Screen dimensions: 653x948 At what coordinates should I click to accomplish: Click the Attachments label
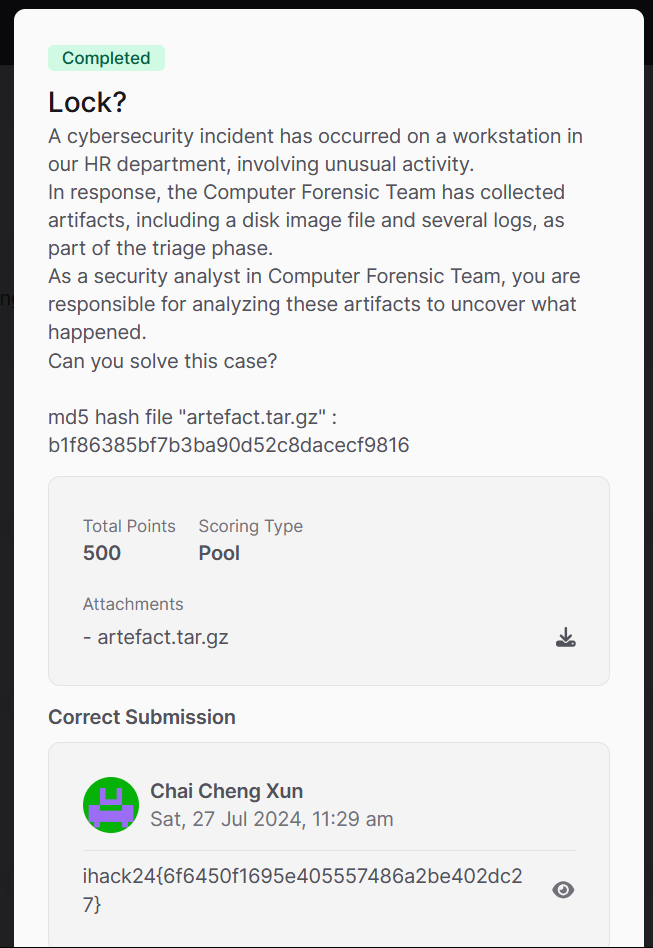click(133, 604)
